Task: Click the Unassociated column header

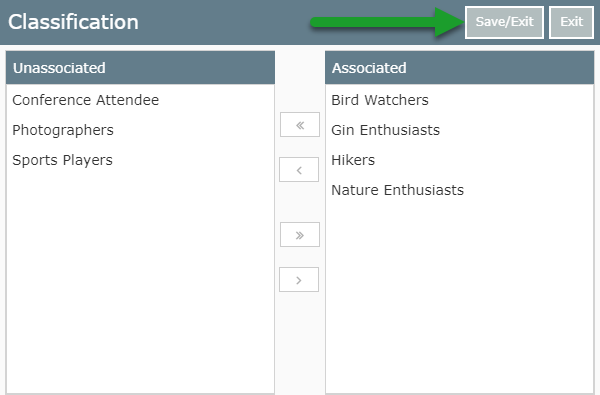Action: click(140, 68)
